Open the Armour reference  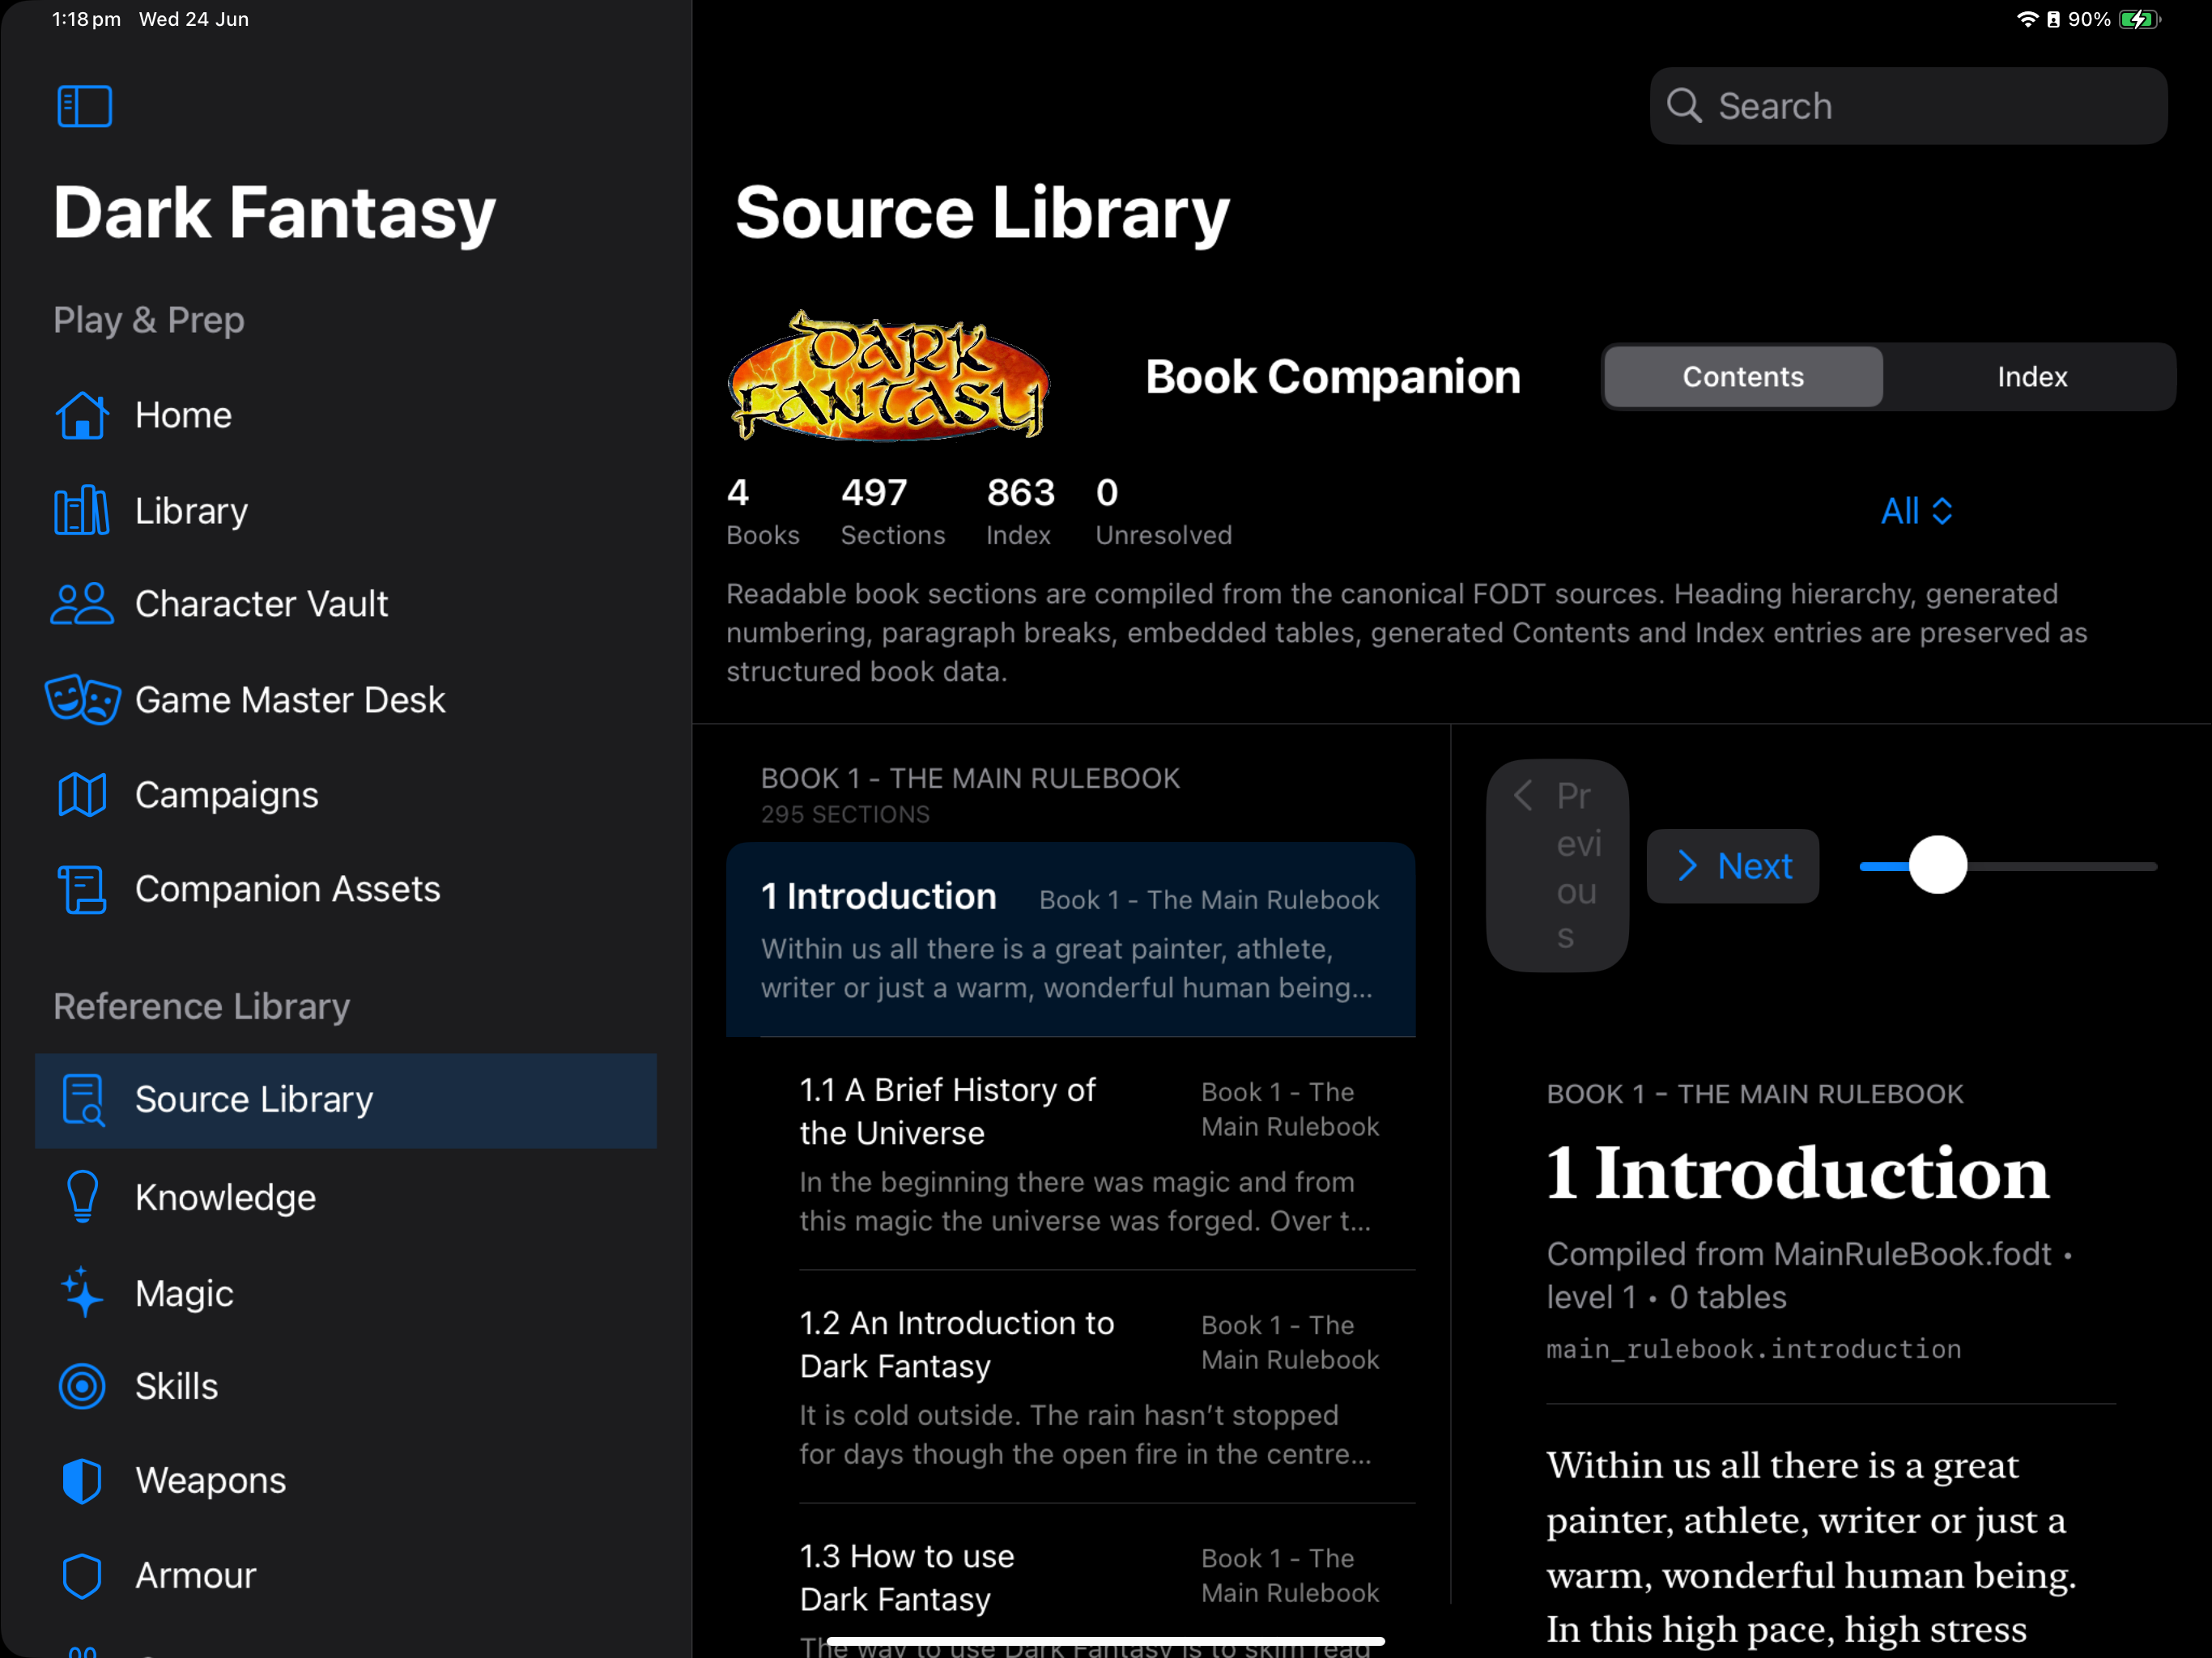[345, 1576]
